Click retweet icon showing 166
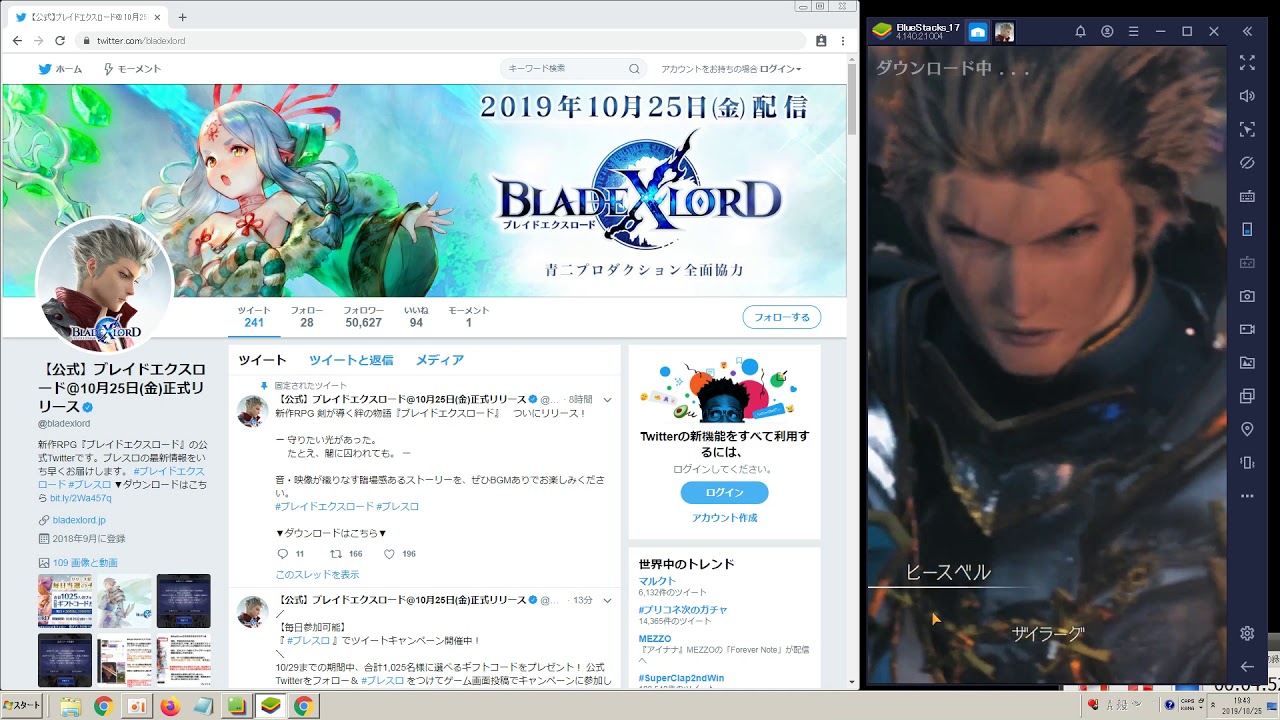The width and height of the screenshot is (1280, 720). 337,554
